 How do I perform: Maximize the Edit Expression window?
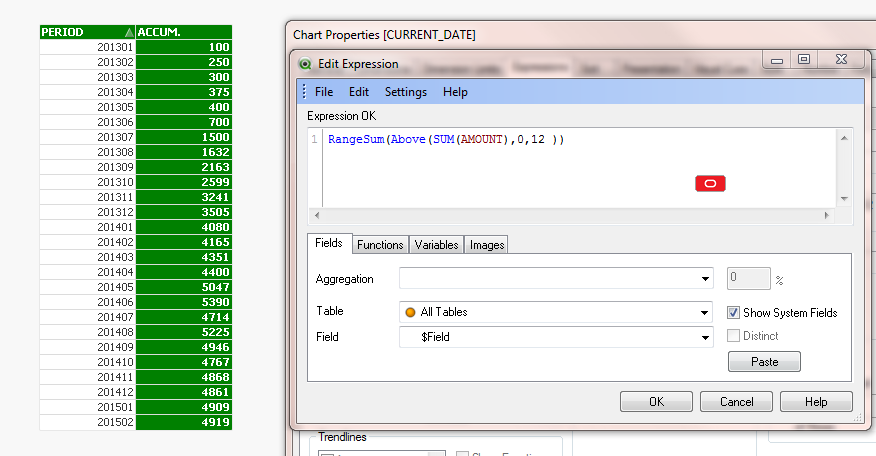click(x=803, y=60)
